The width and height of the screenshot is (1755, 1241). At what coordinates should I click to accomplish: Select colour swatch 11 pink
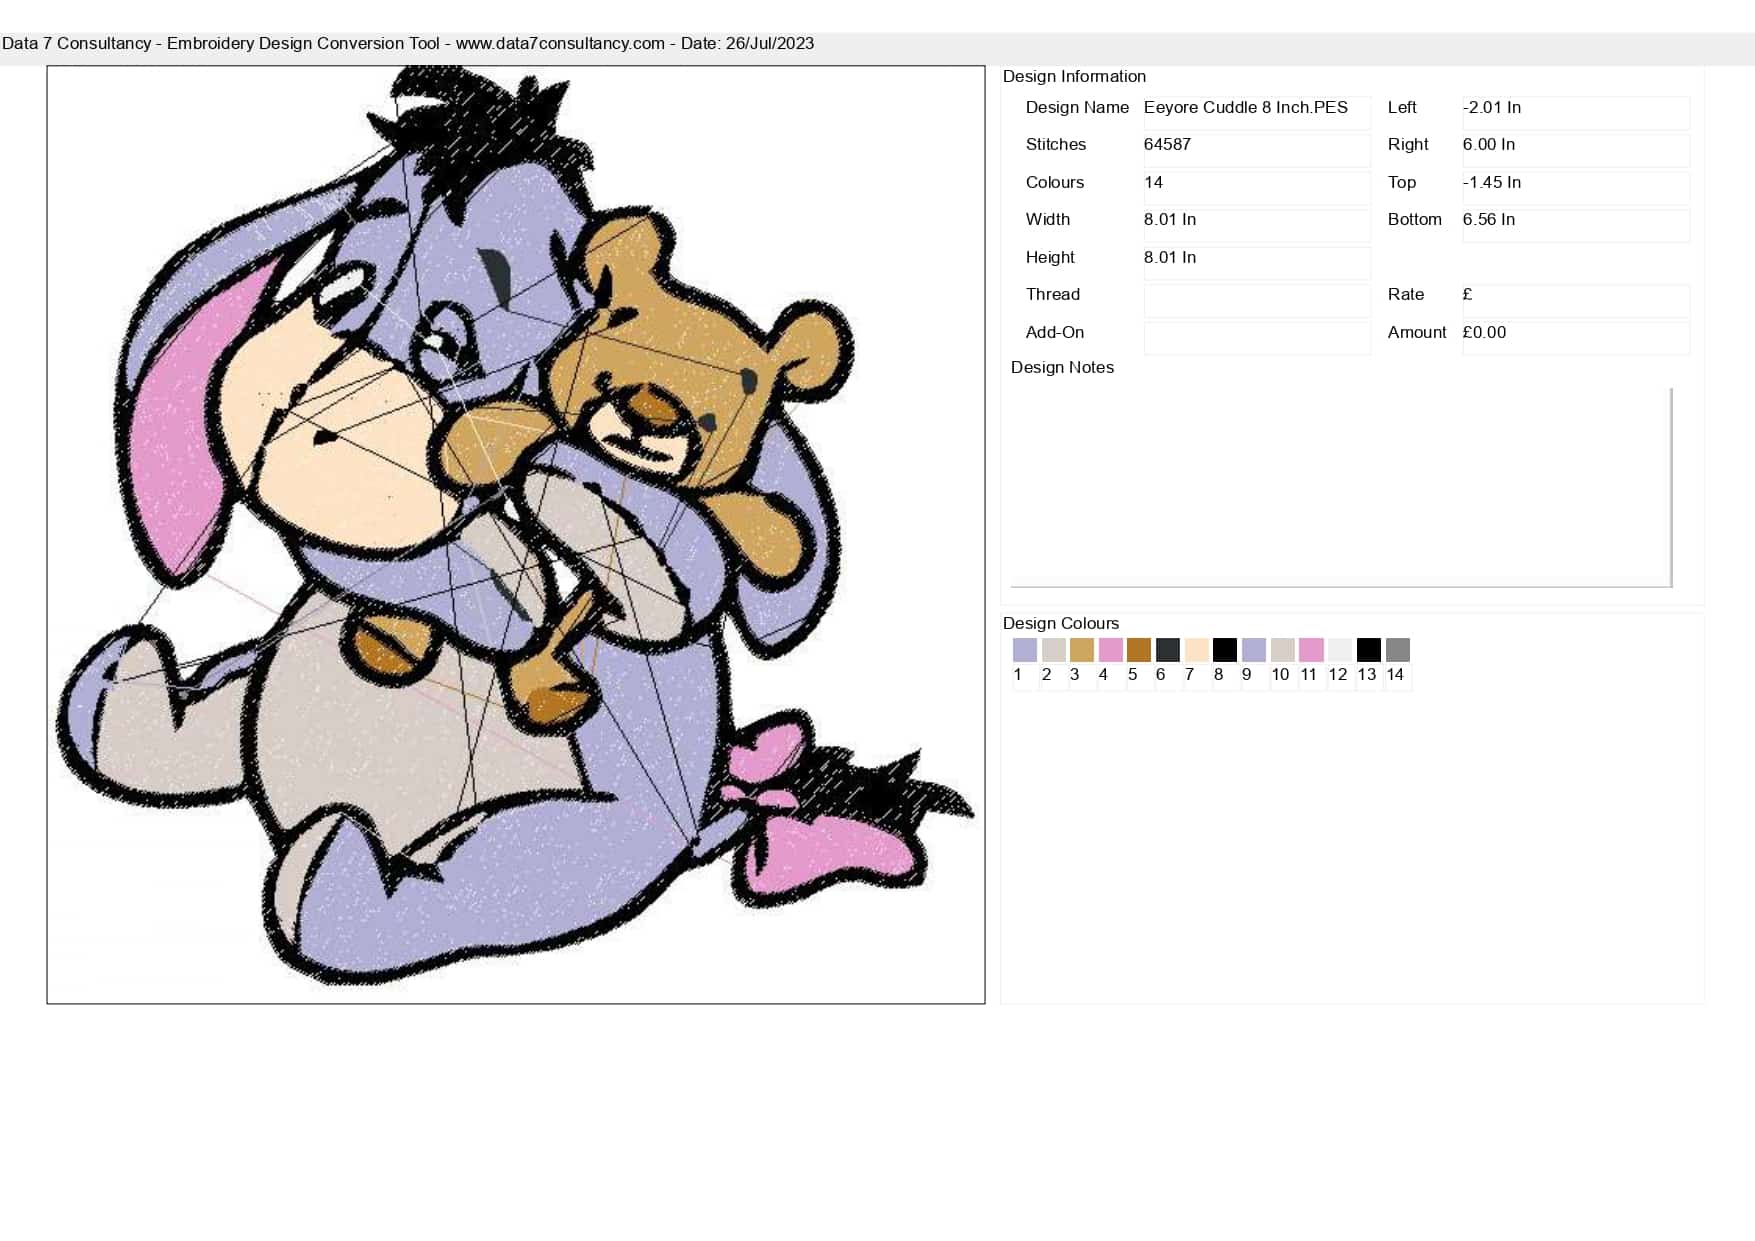(1312, 650)
